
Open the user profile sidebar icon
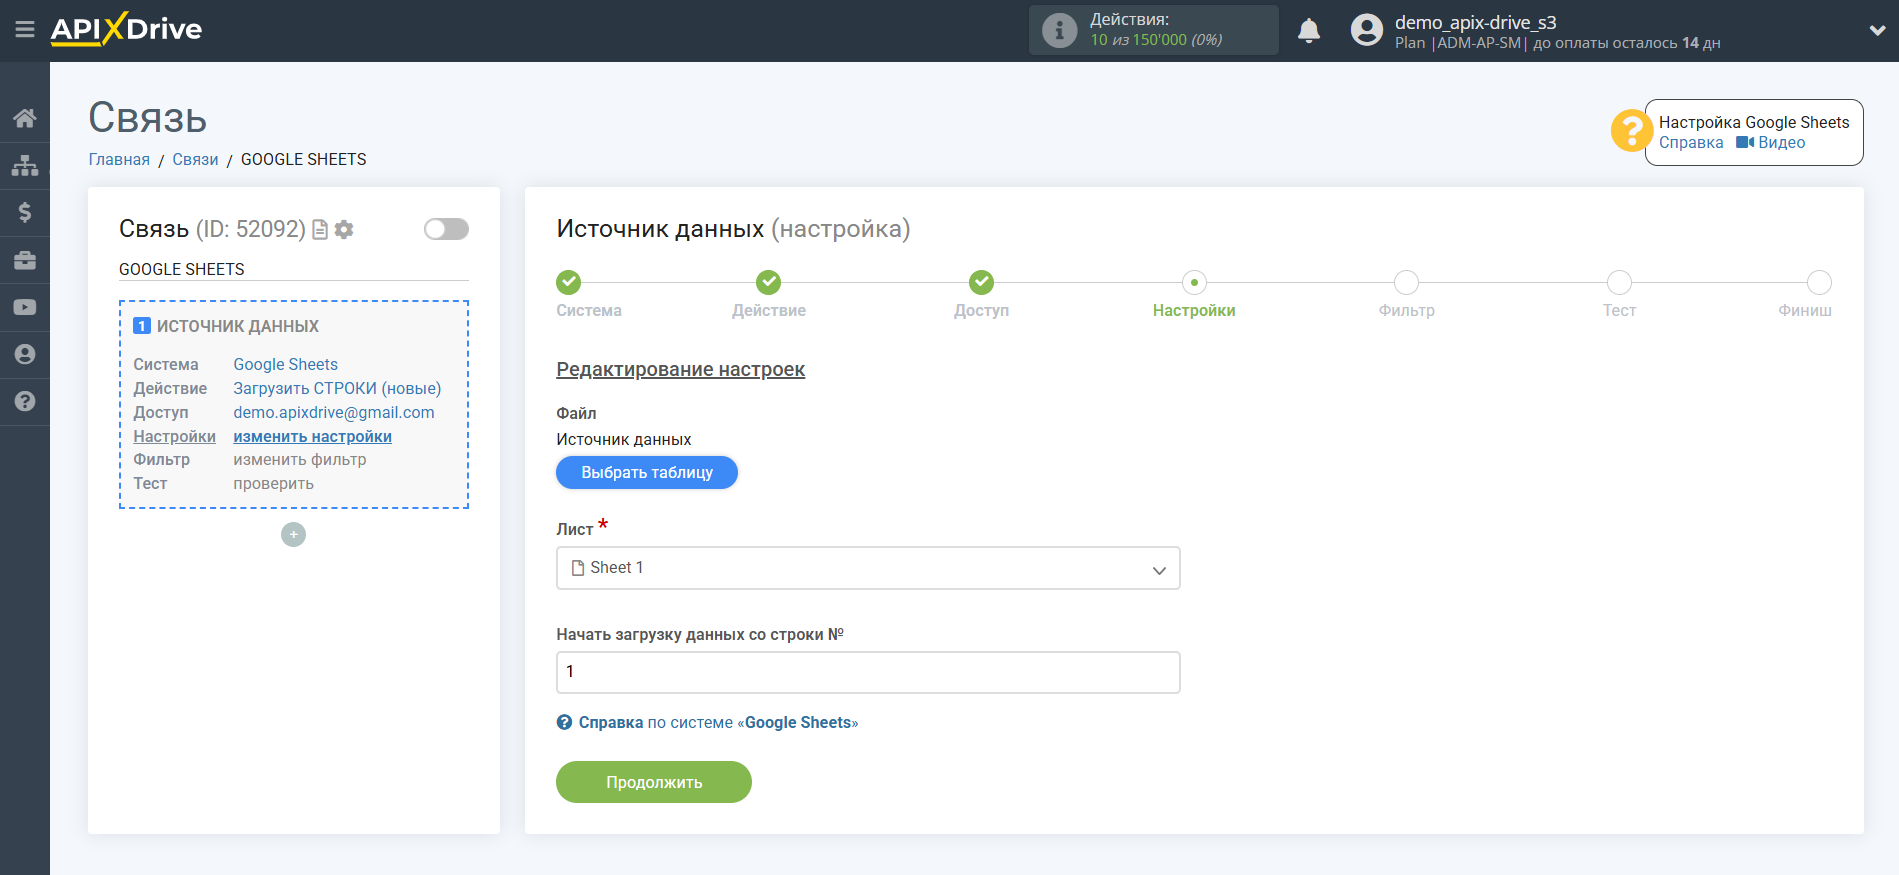[25, 354]
